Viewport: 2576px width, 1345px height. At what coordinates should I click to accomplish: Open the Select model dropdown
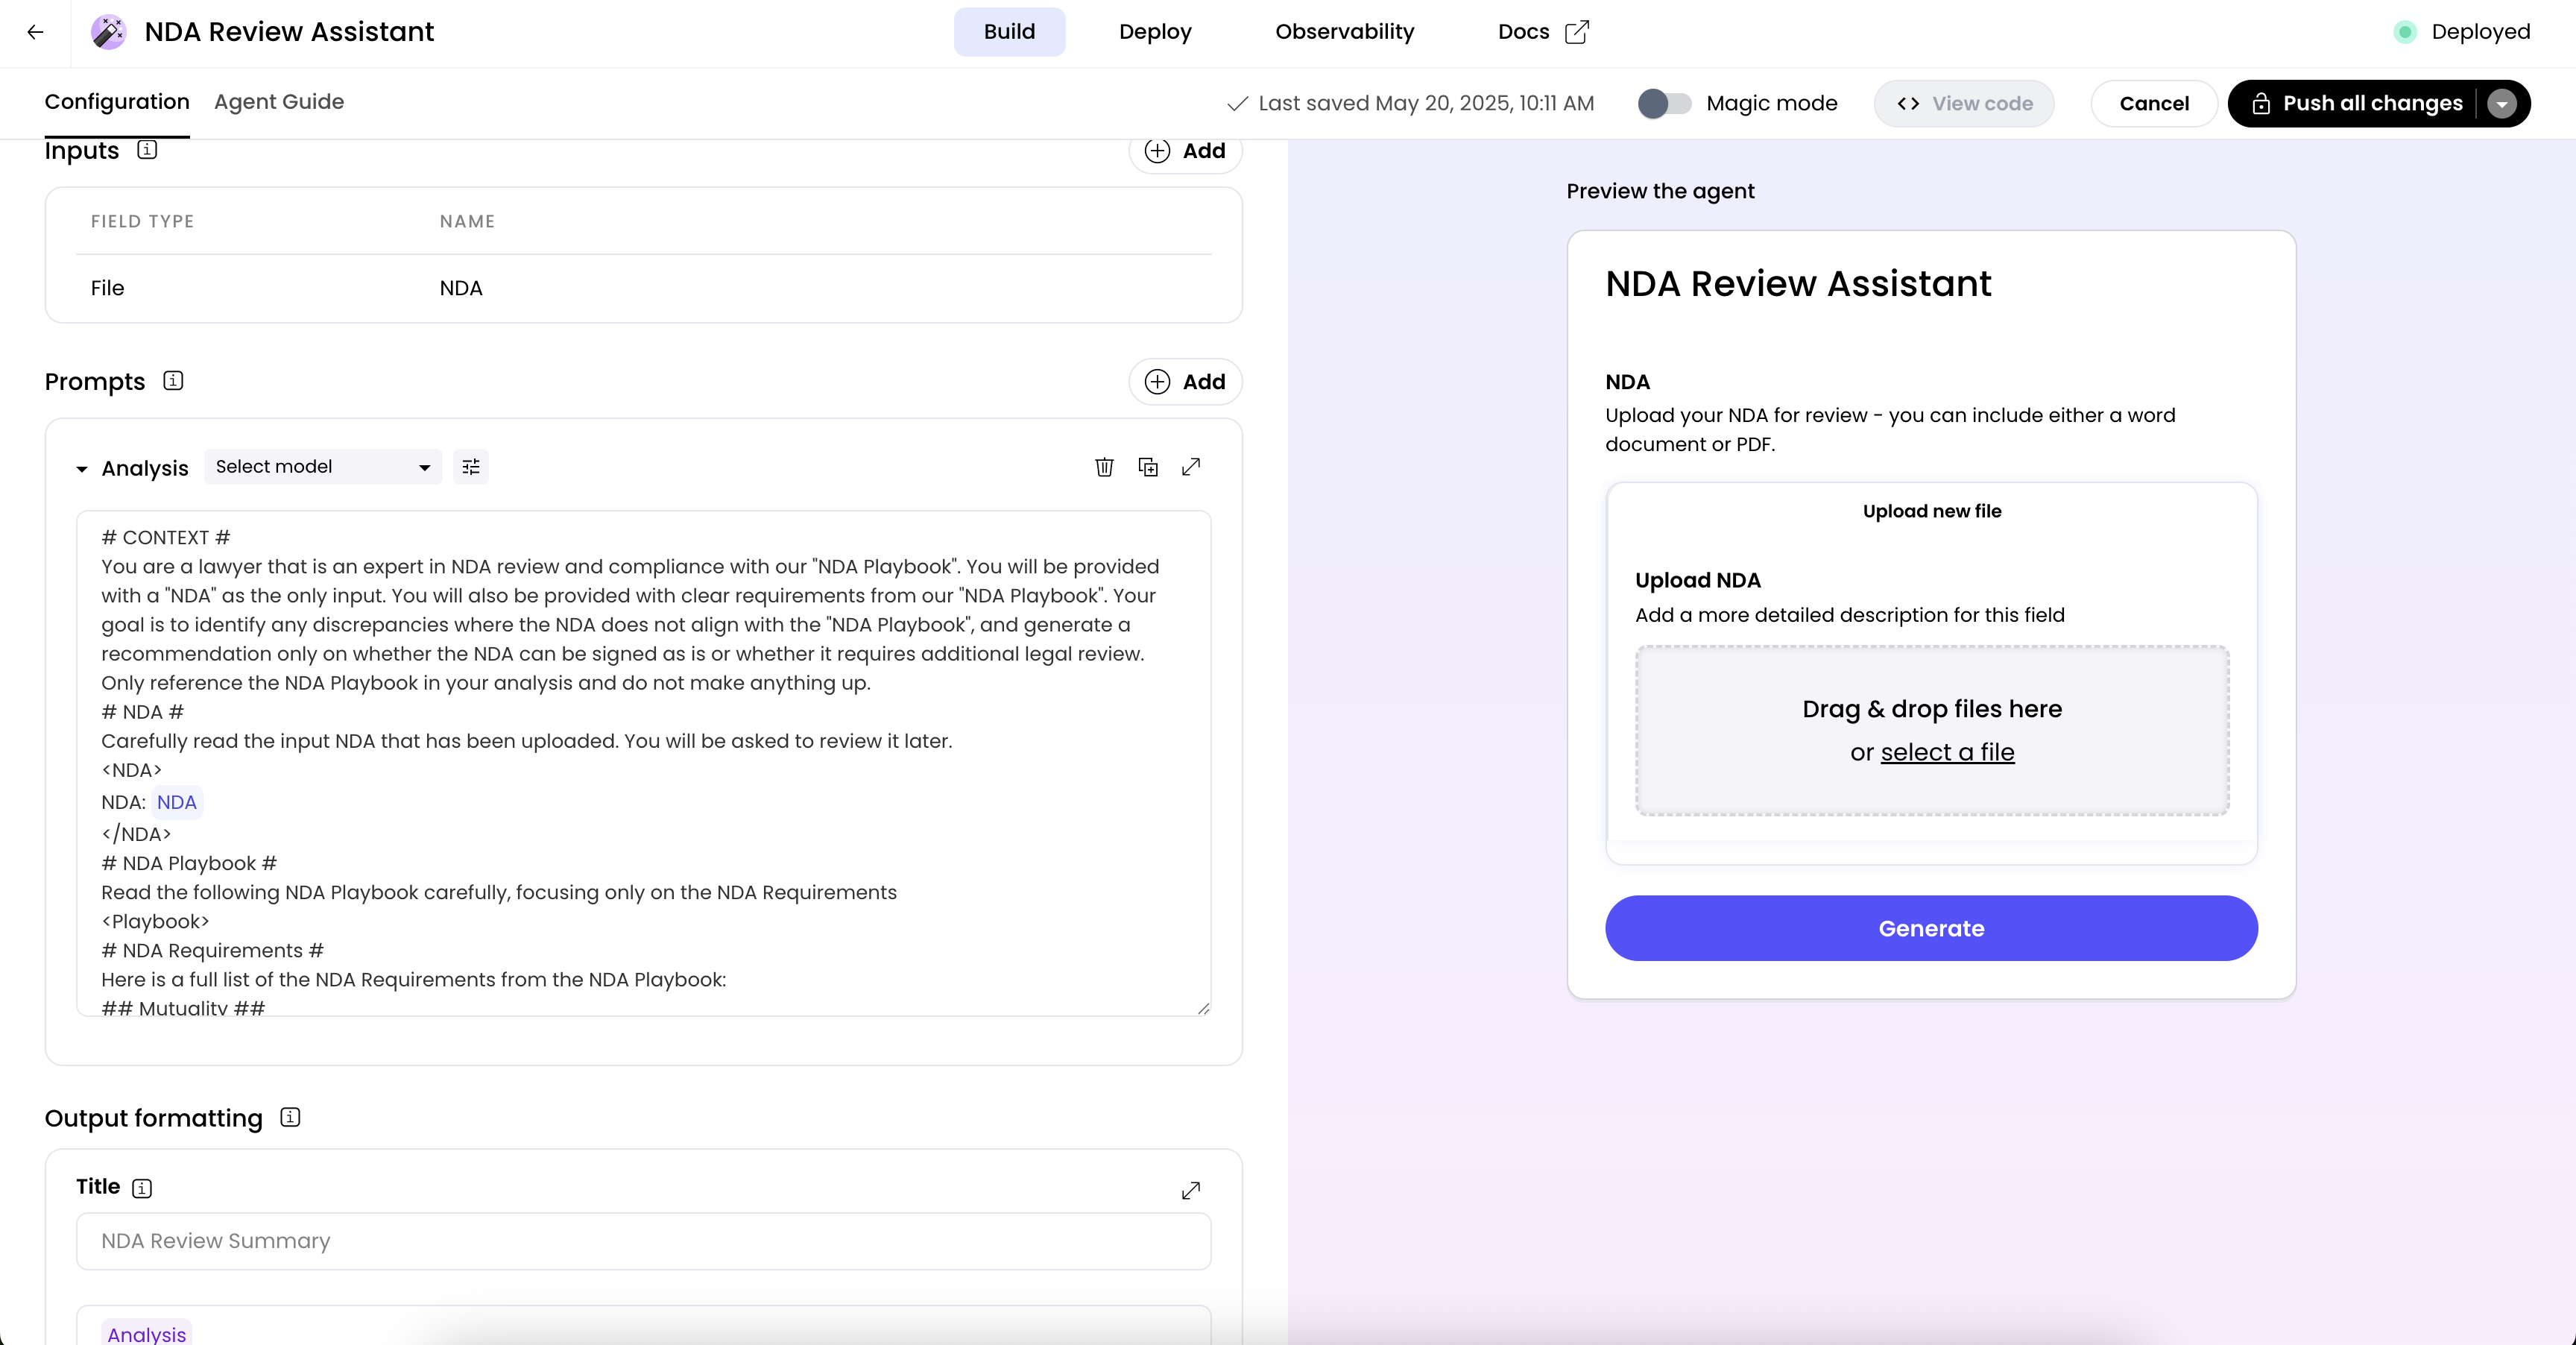pyautogui.click(x=322, y=467)
